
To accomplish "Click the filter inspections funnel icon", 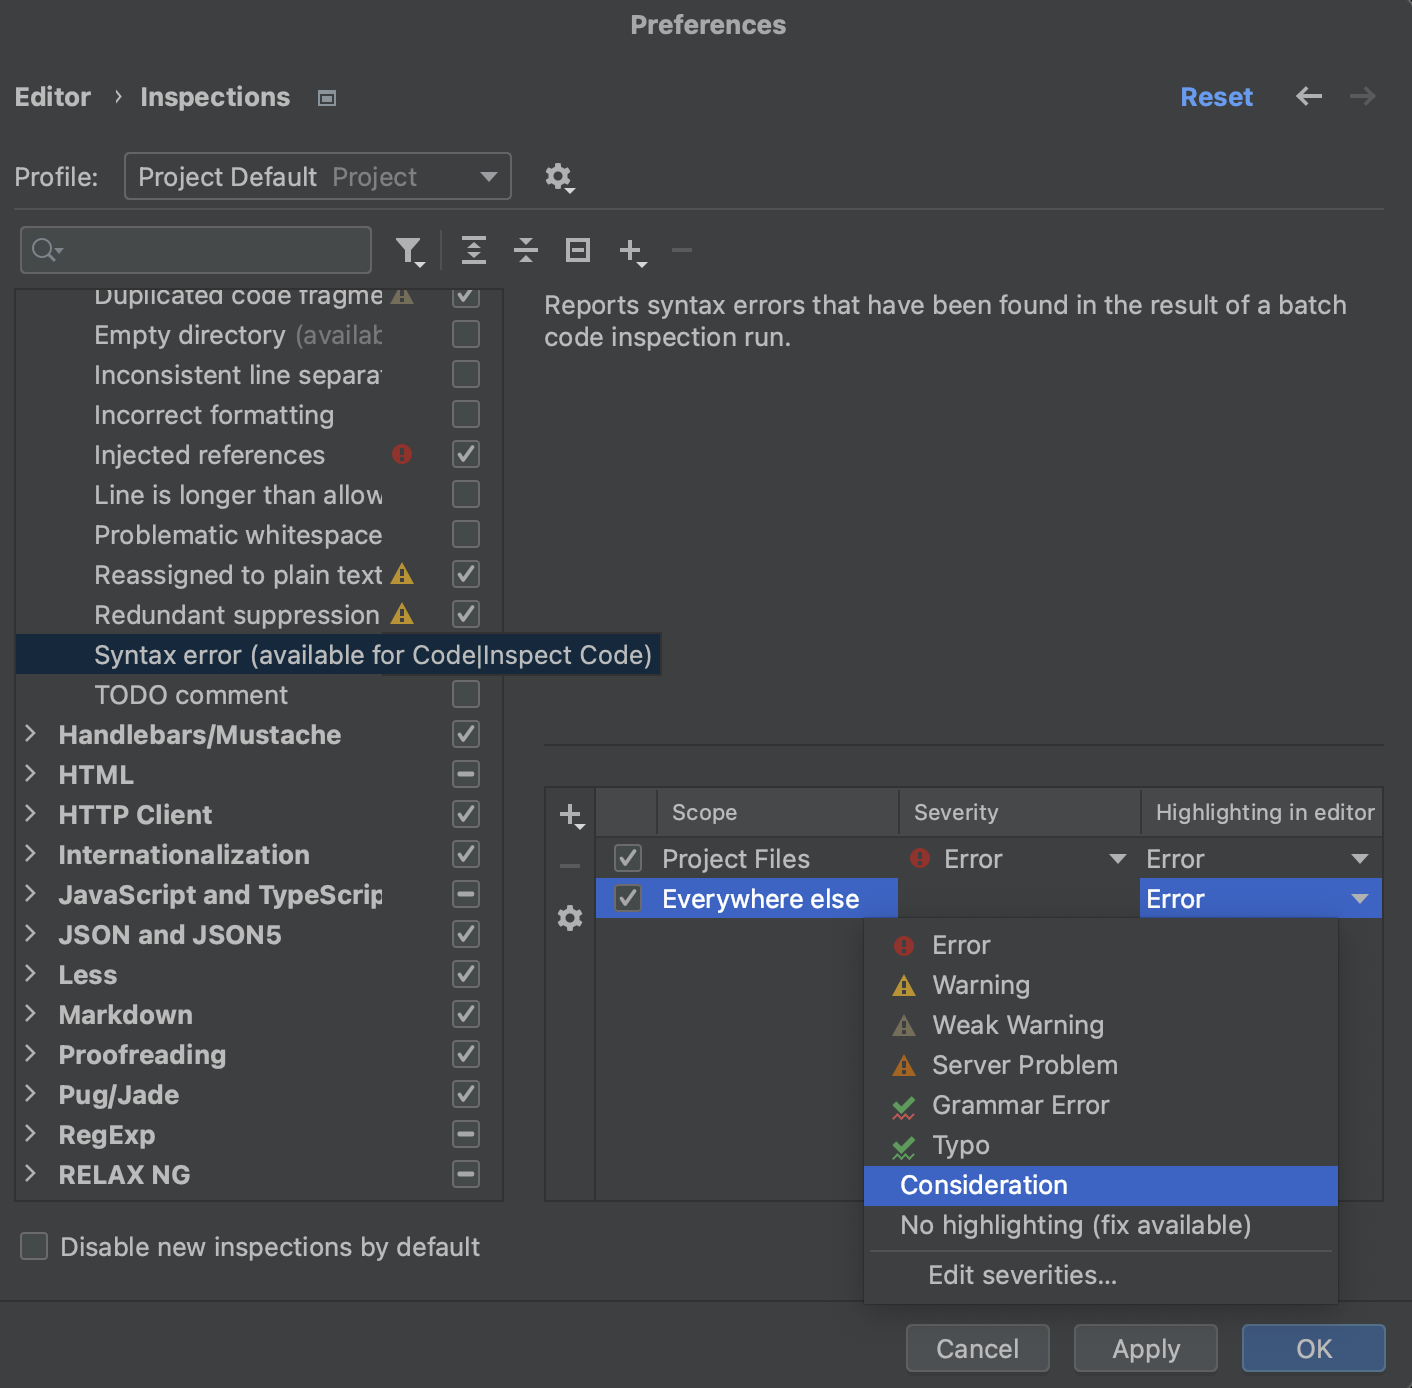I will 409,250.
